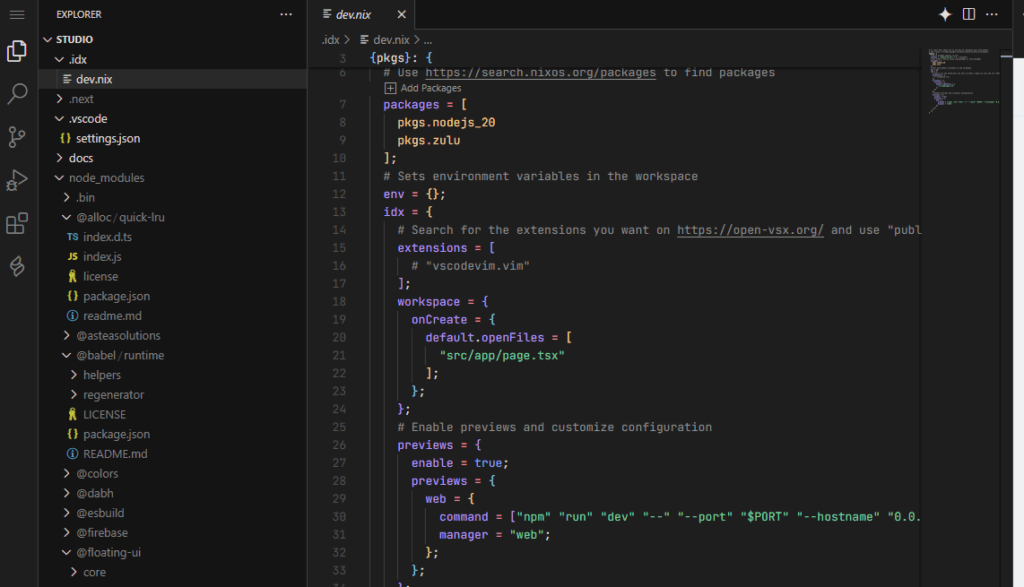Open the Search view icon

(x=17, y=94)
